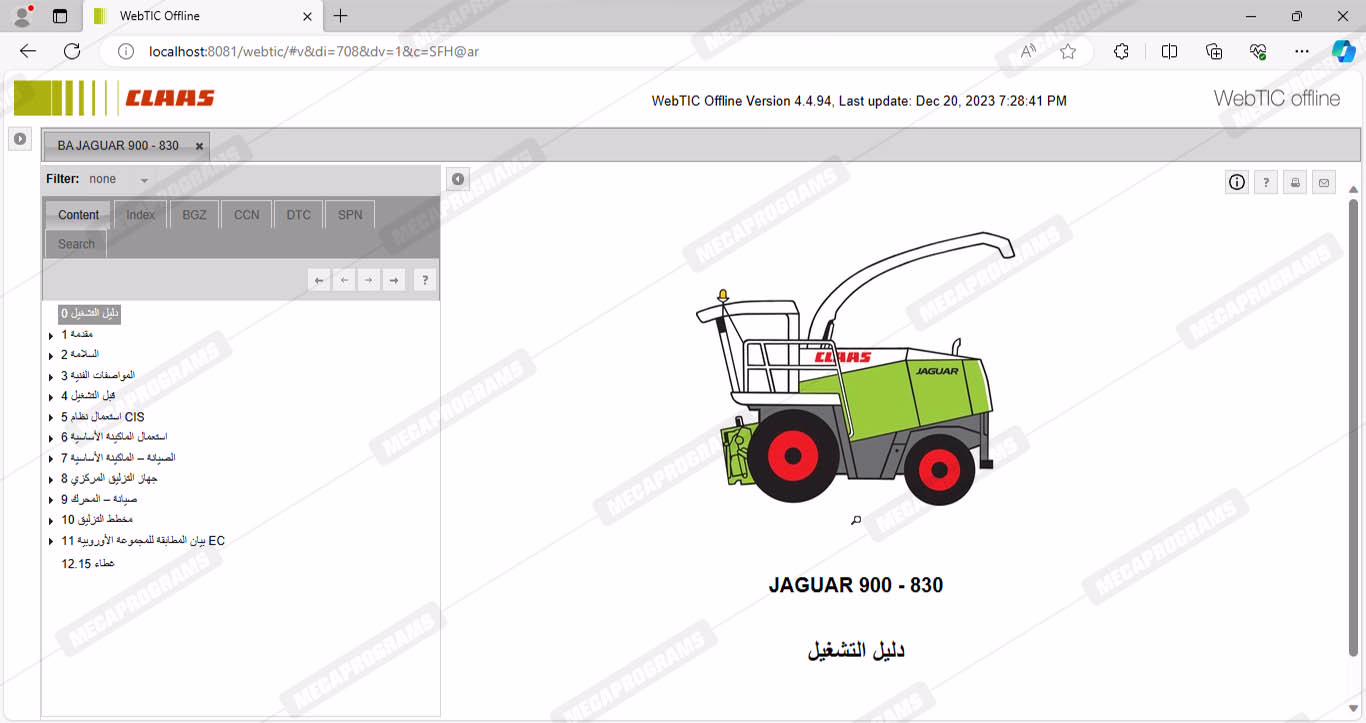Collapse the navigation panel with circled arrow
Screen dimensions: 1366x723
[457, 179]
